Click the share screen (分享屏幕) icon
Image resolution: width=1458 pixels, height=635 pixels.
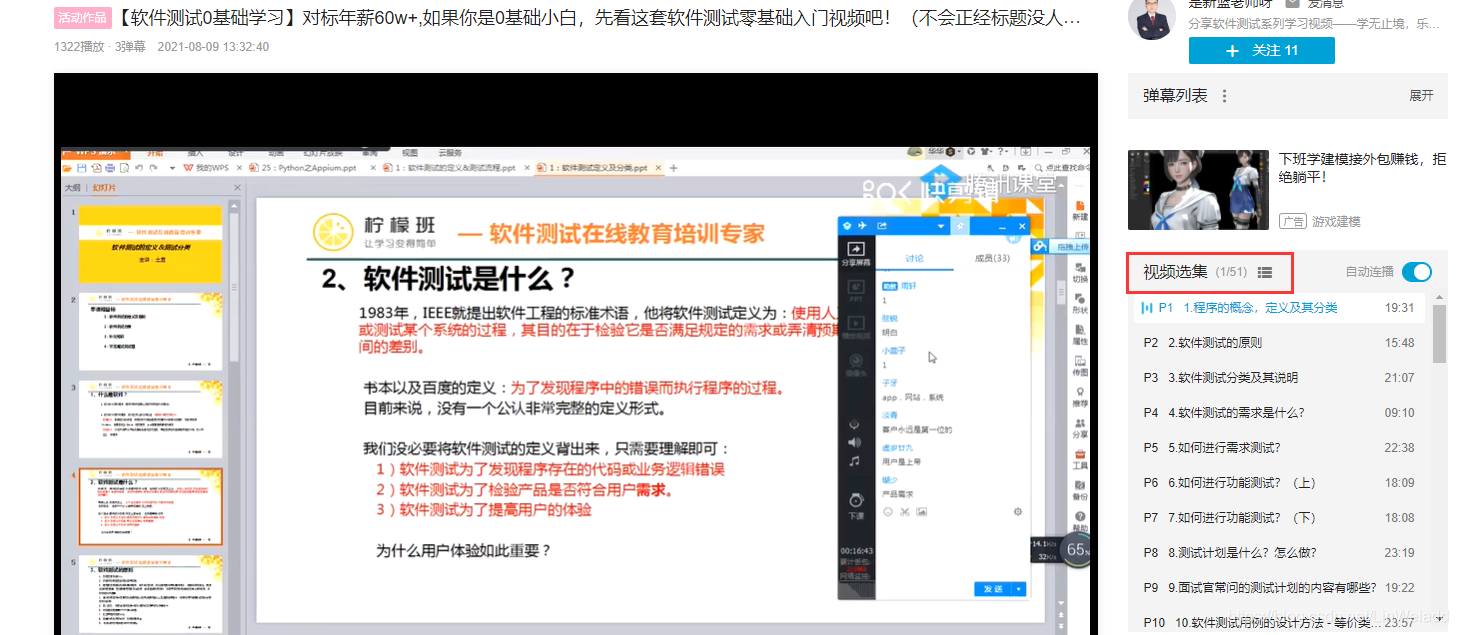pyautogui.click(x=854, y=248)
